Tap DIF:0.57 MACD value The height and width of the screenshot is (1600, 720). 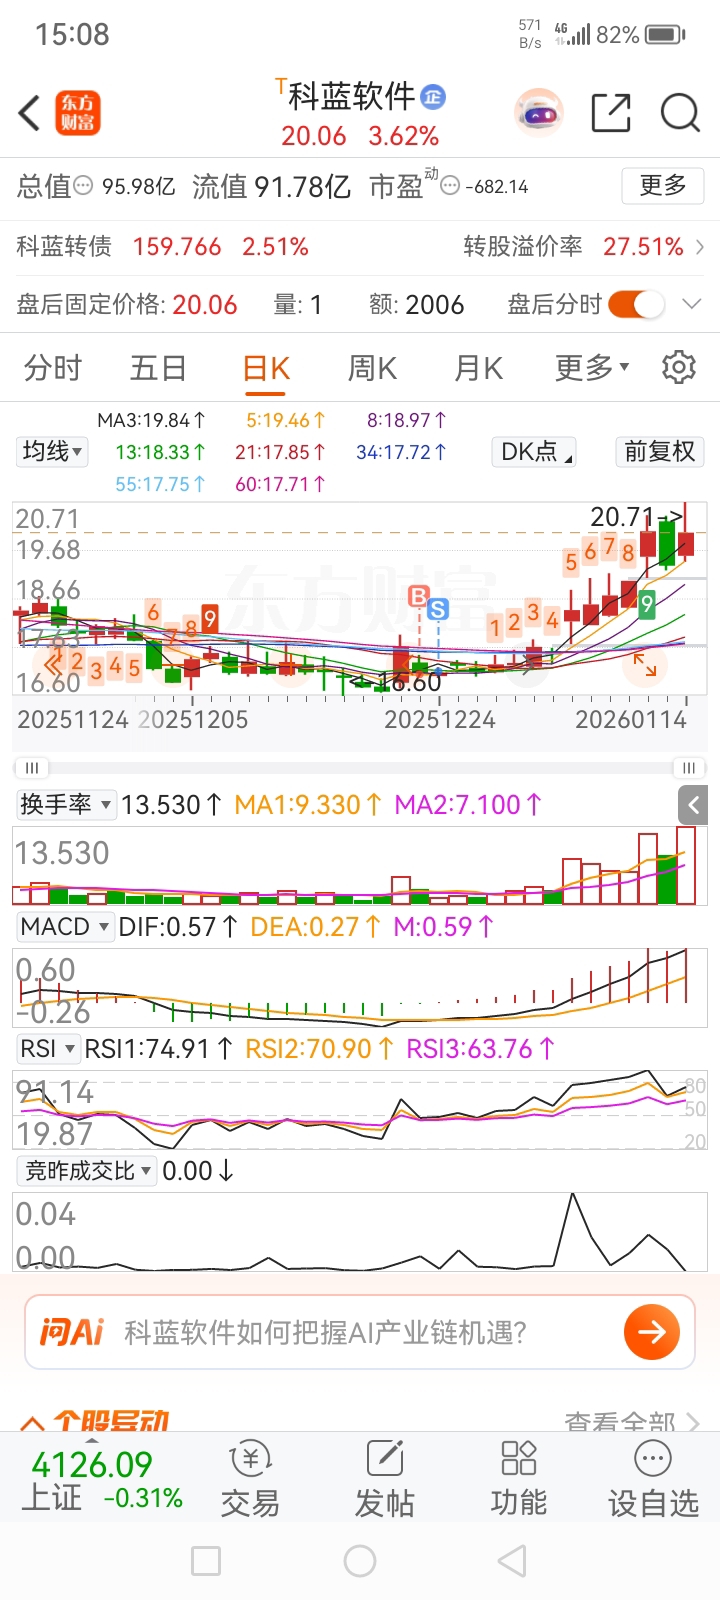point(178,927)
